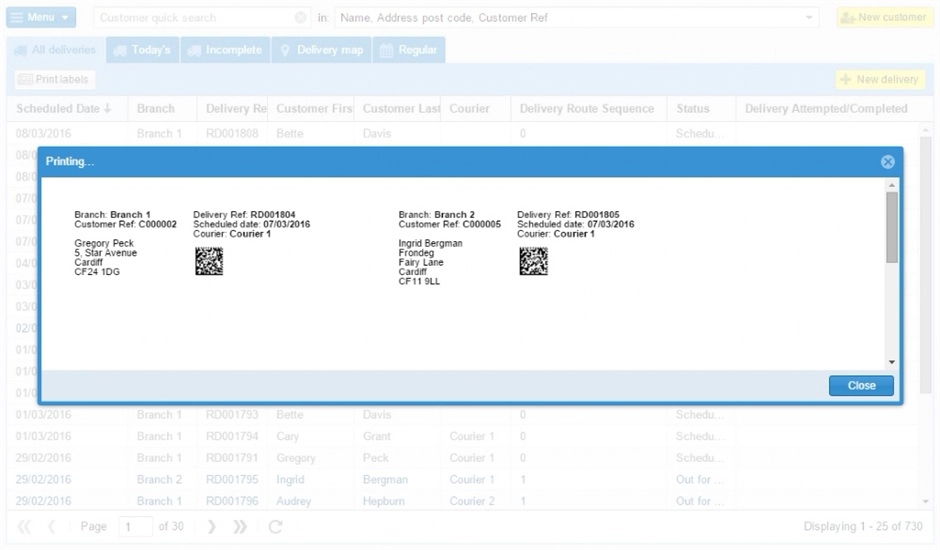Click the Branch column header

click(x=162, y=109)
